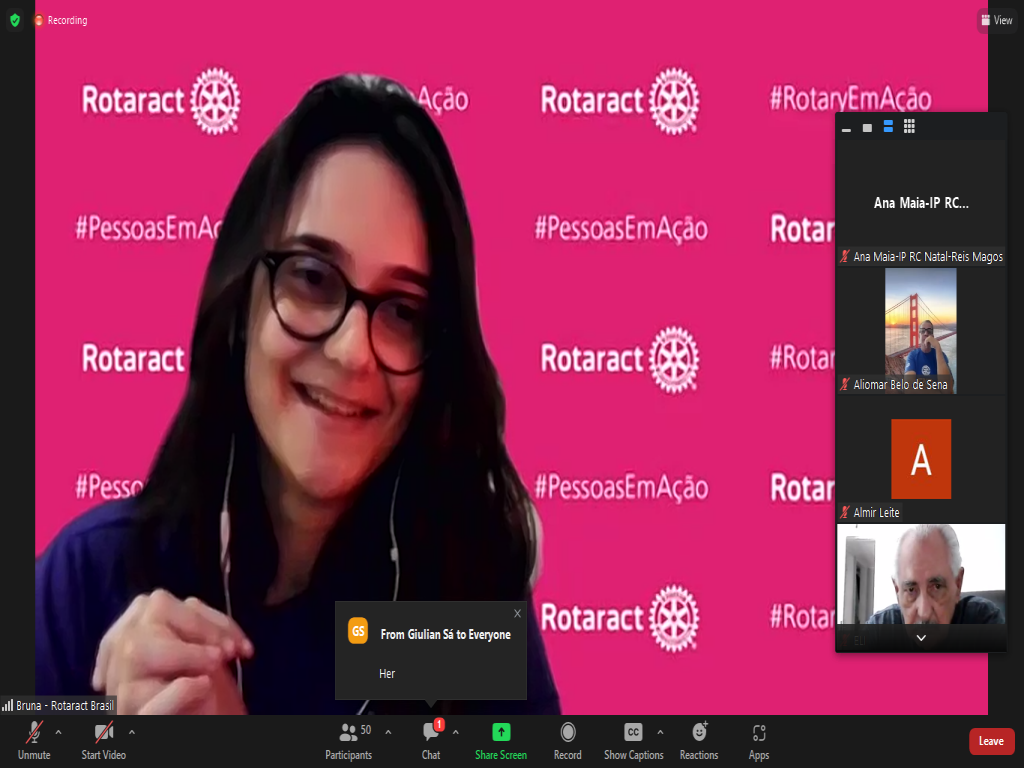Switch thumbnail panel to grid view

click(909, 127)
